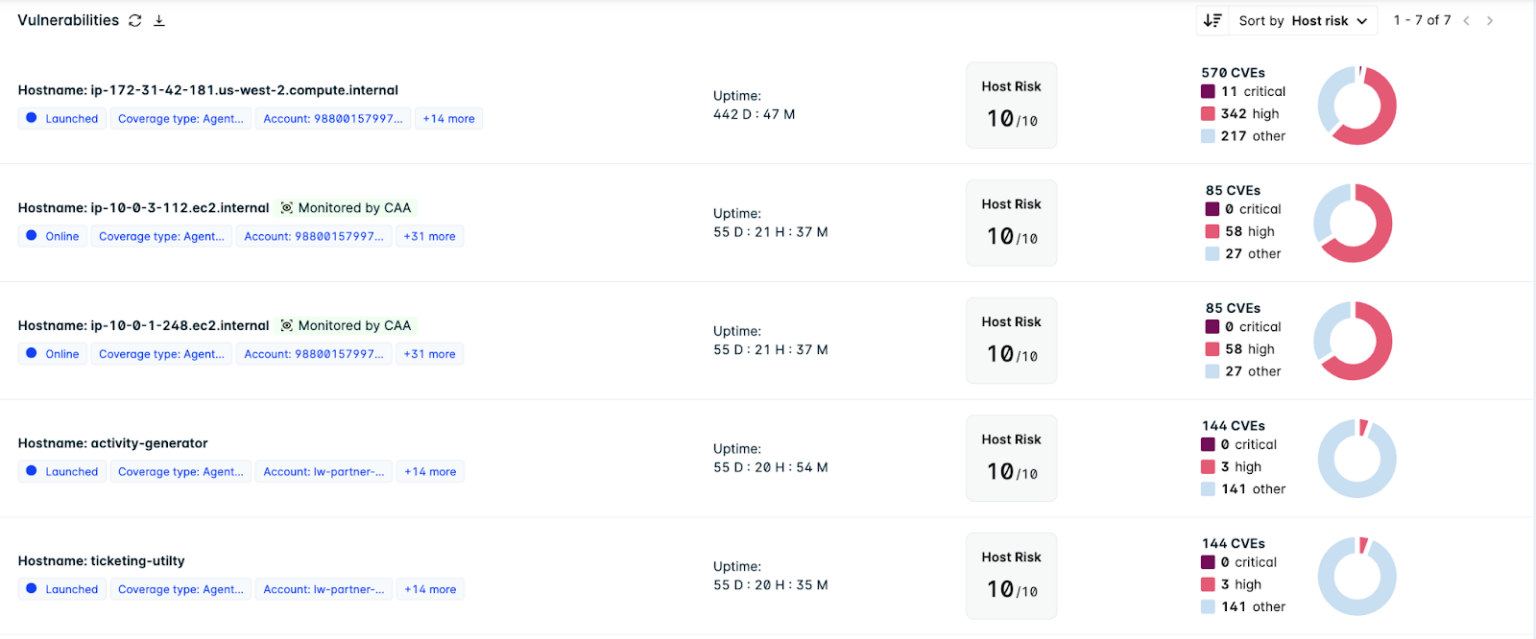Toggle the sort direction icon

1213,20
